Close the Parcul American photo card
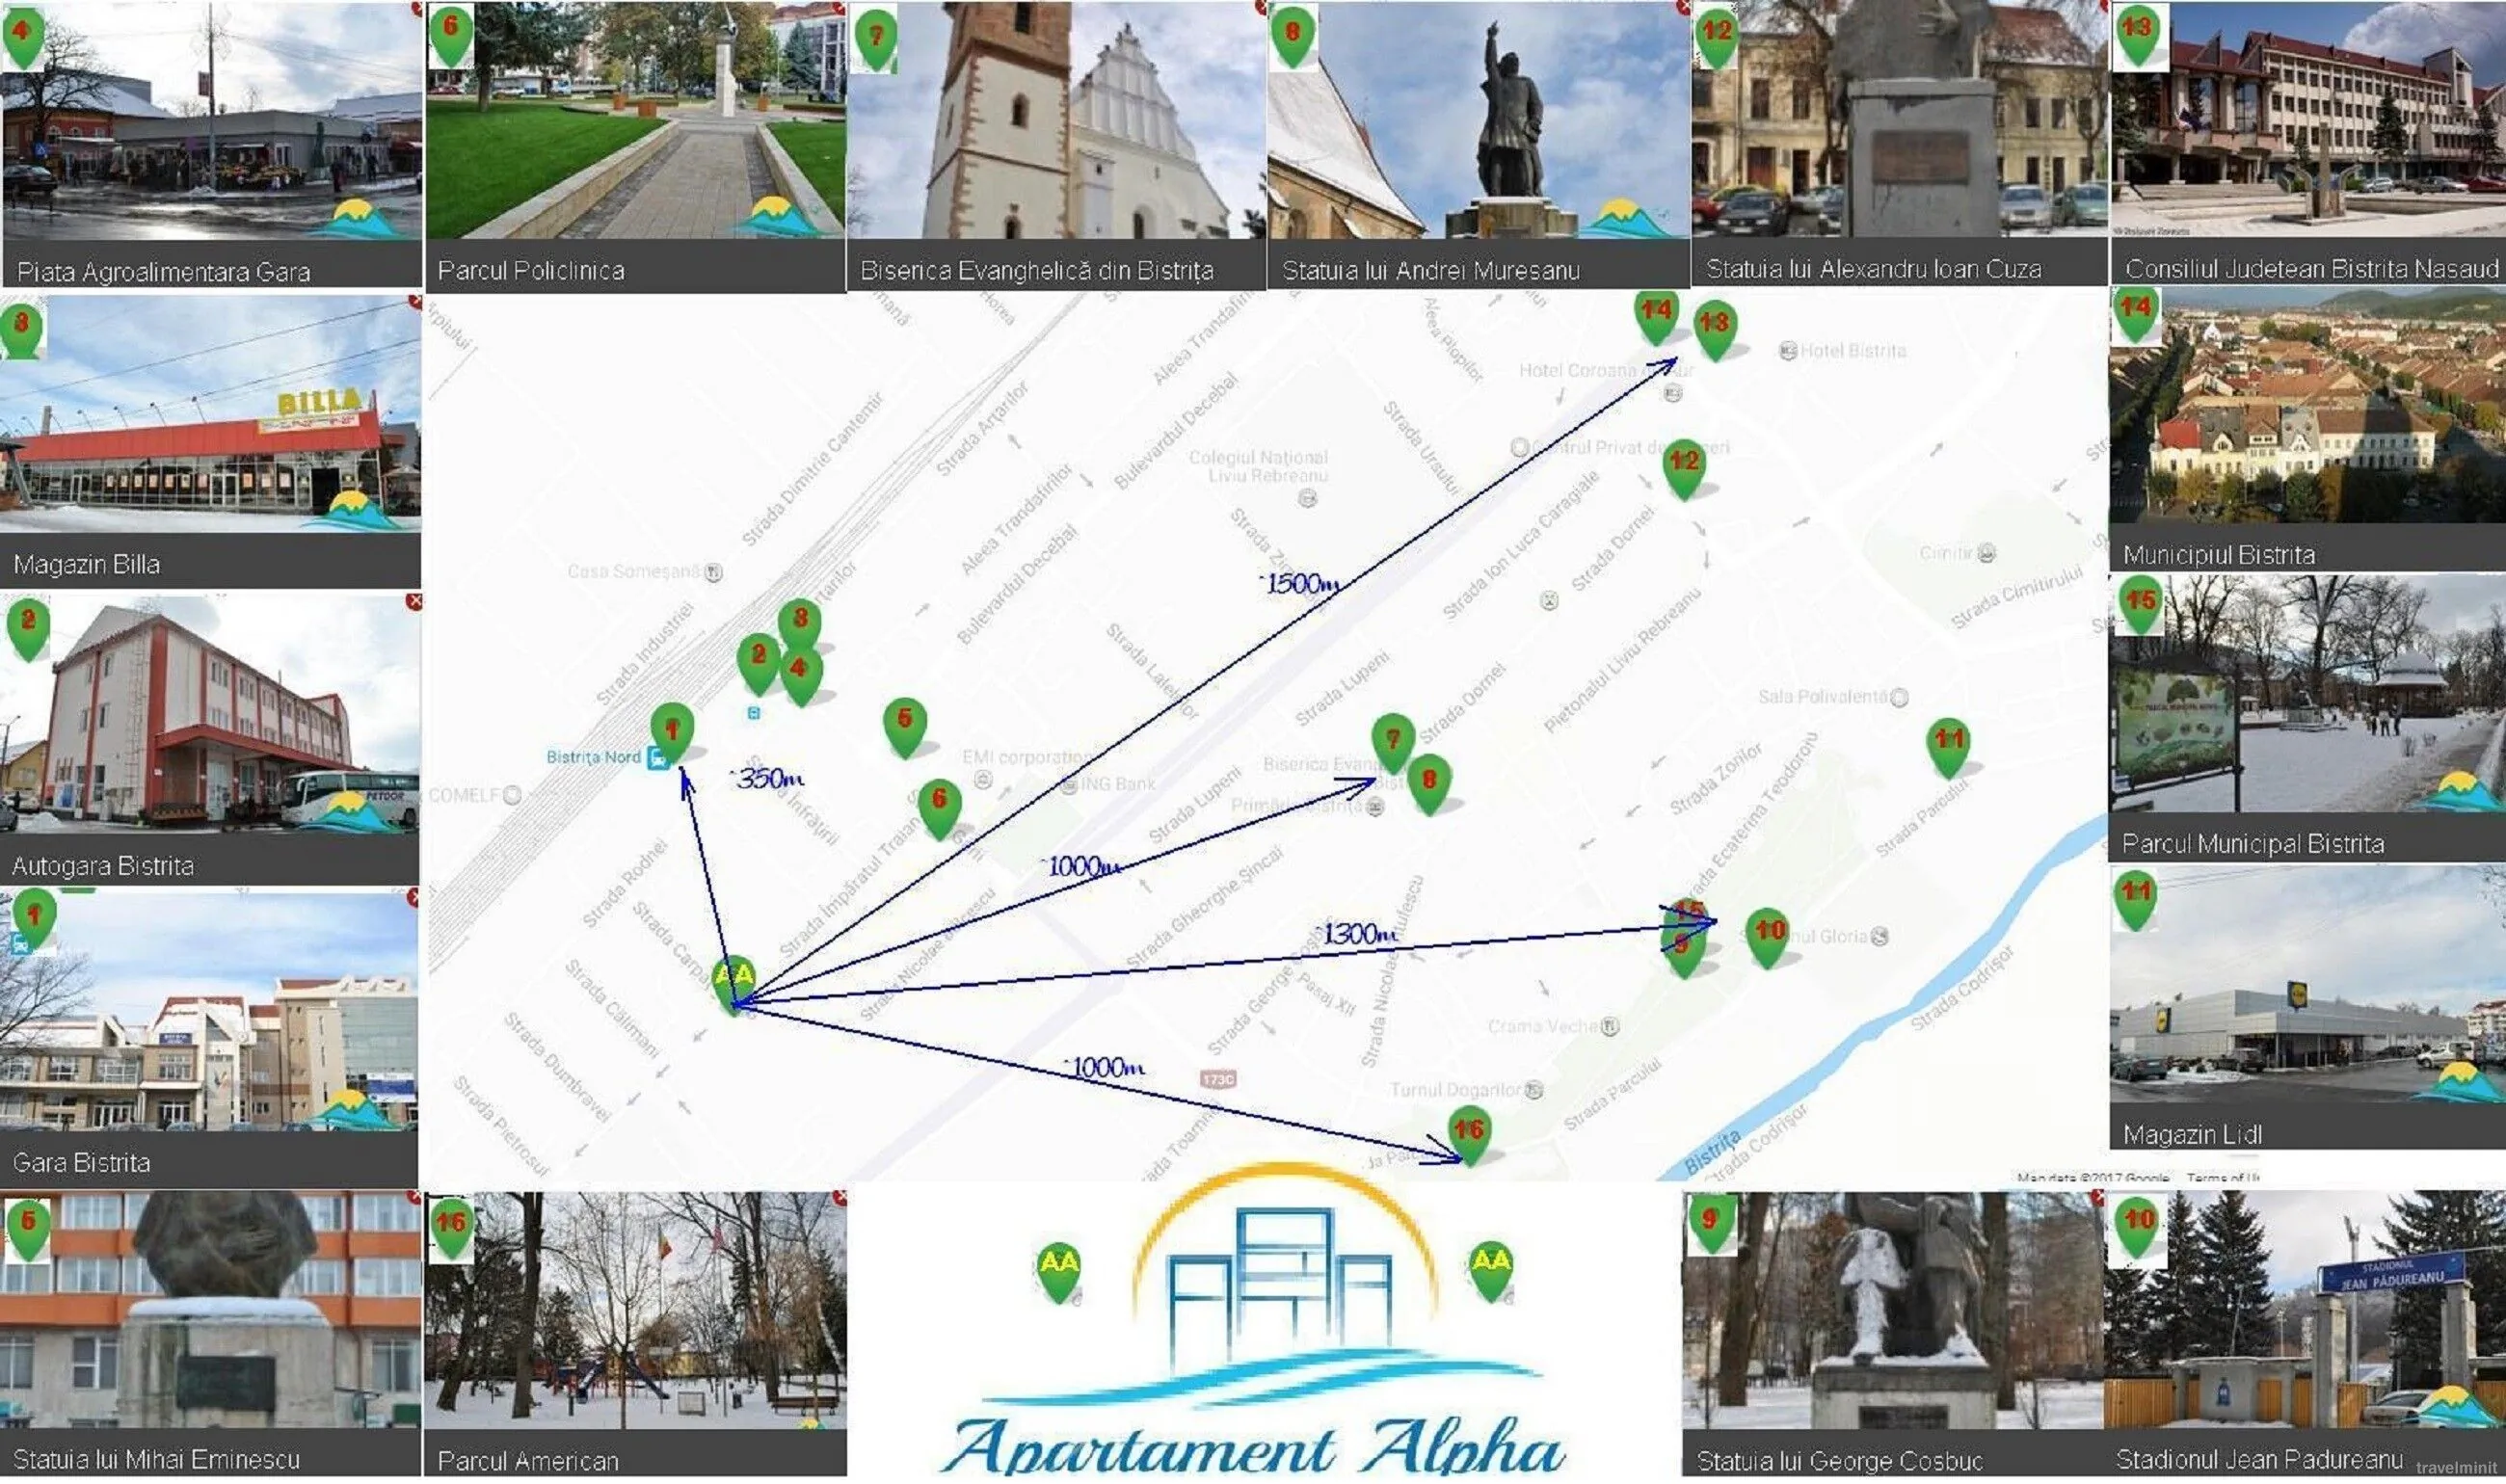This screenshot has height=1484, width=2506. tap(840, 1198)
